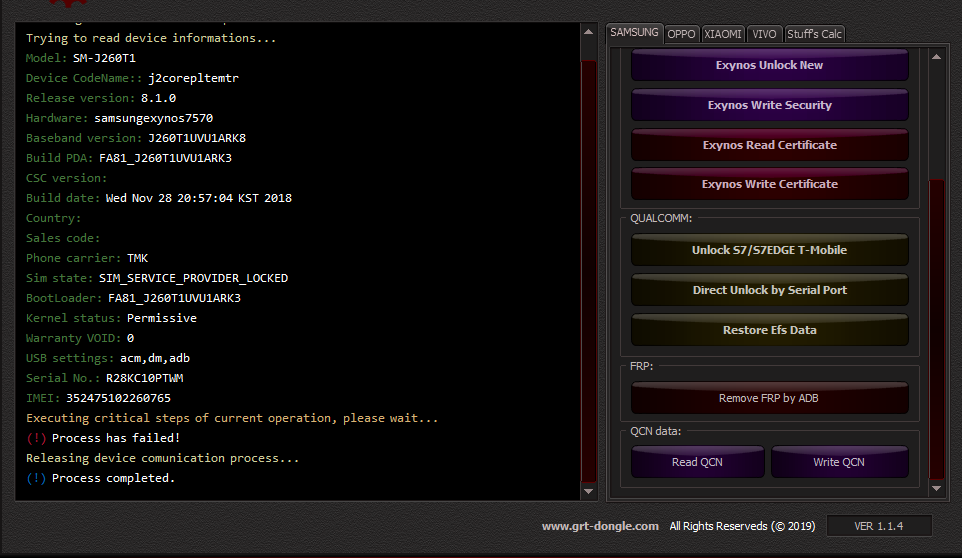Select Direct Unlock by Serial Port
This screenshot has height=558, width=962.
click(769, 290)
